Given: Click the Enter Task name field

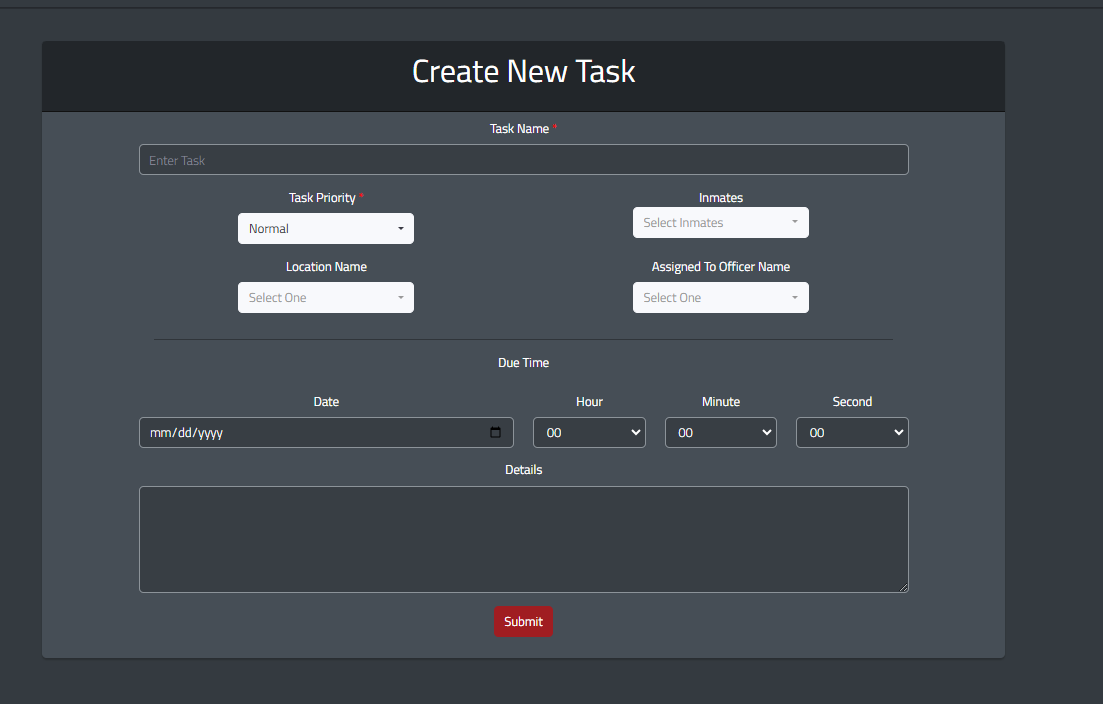Looking at the screenshot, I should click(523, 159).
